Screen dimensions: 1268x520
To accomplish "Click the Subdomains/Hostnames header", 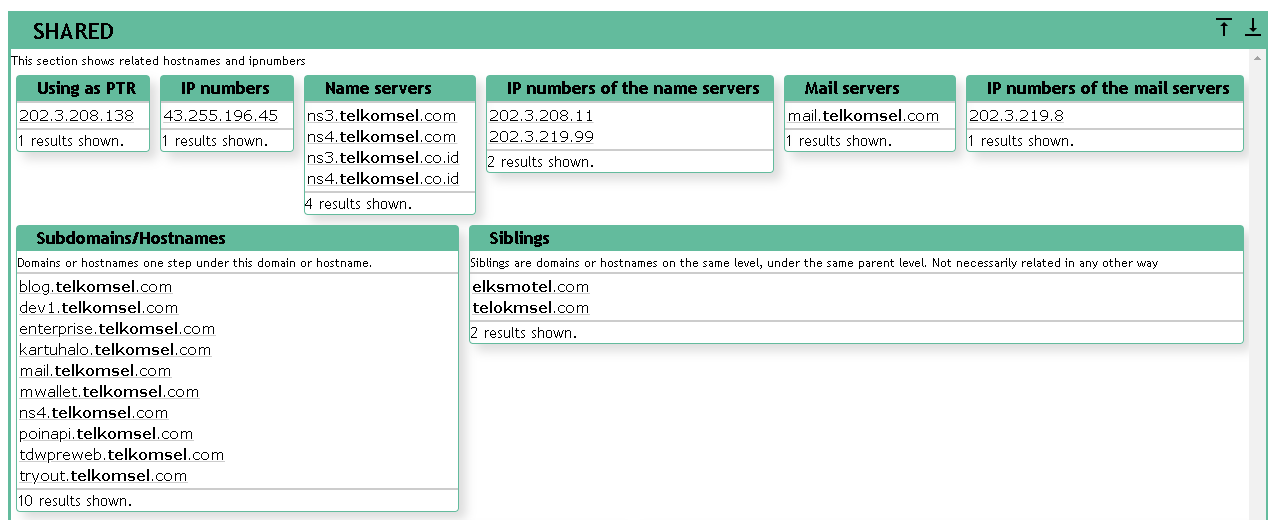I will (238, 238).
